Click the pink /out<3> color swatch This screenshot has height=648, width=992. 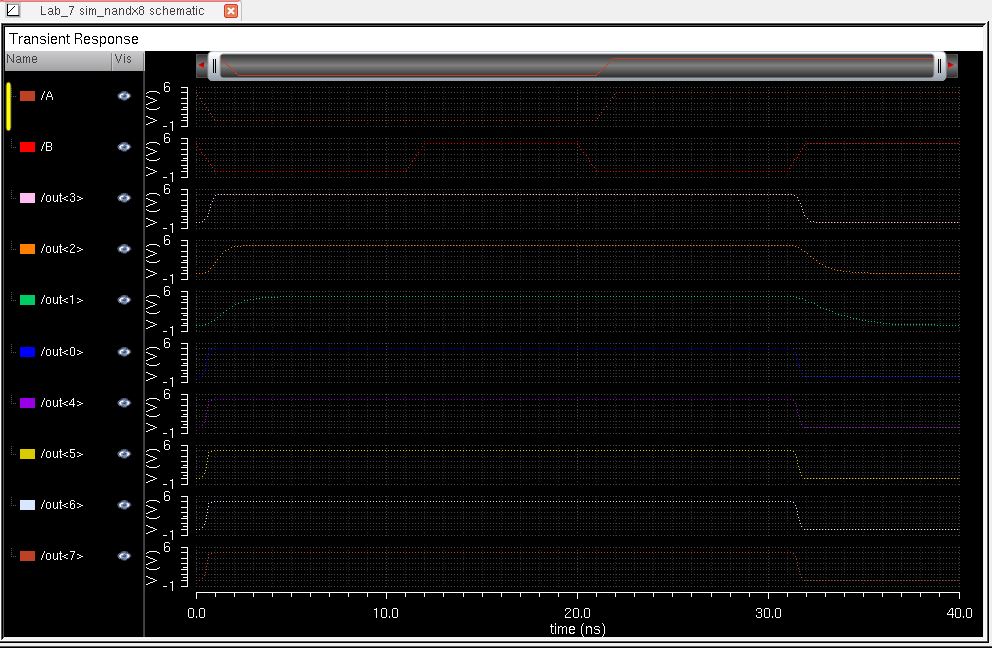27,198
